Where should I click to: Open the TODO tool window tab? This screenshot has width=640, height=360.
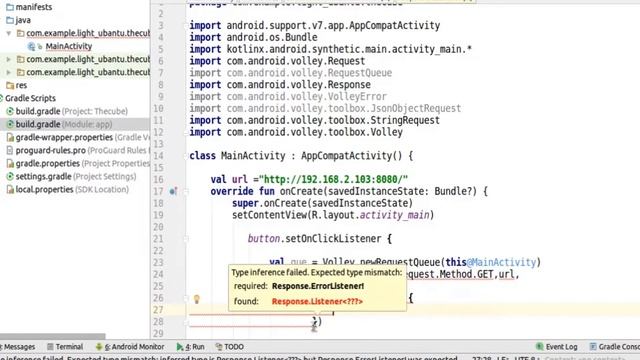coord(230,347)
